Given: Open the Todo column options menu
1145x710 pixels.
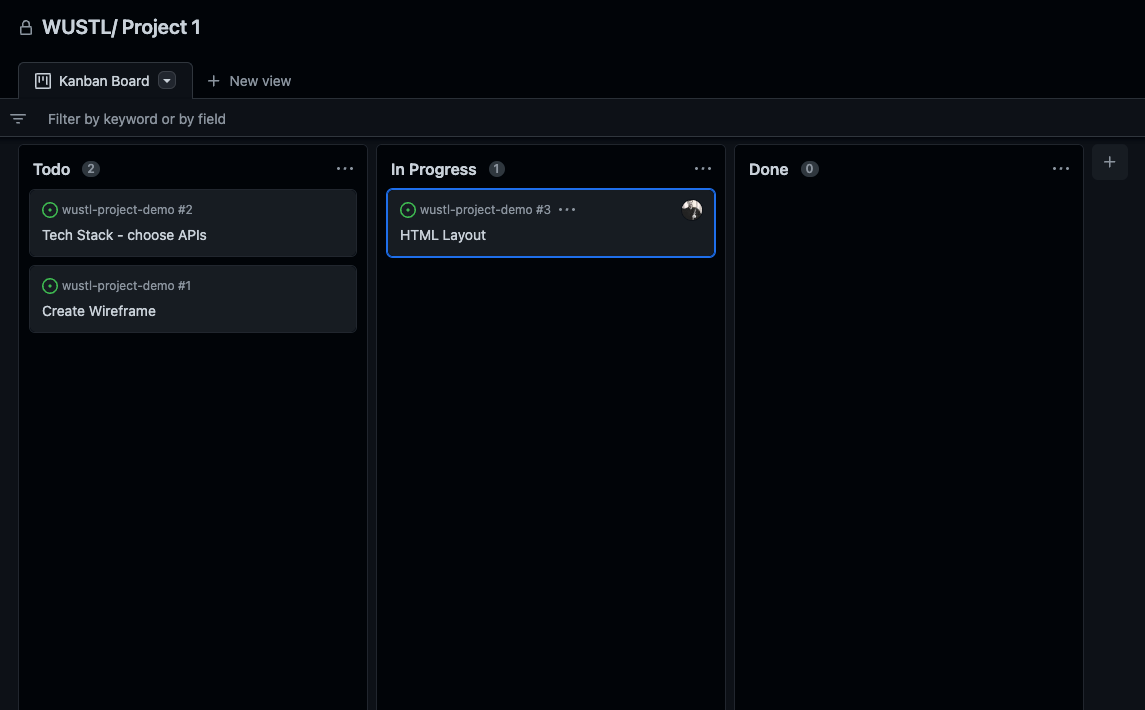Looking at the screenshot, I should pos(345,169).
